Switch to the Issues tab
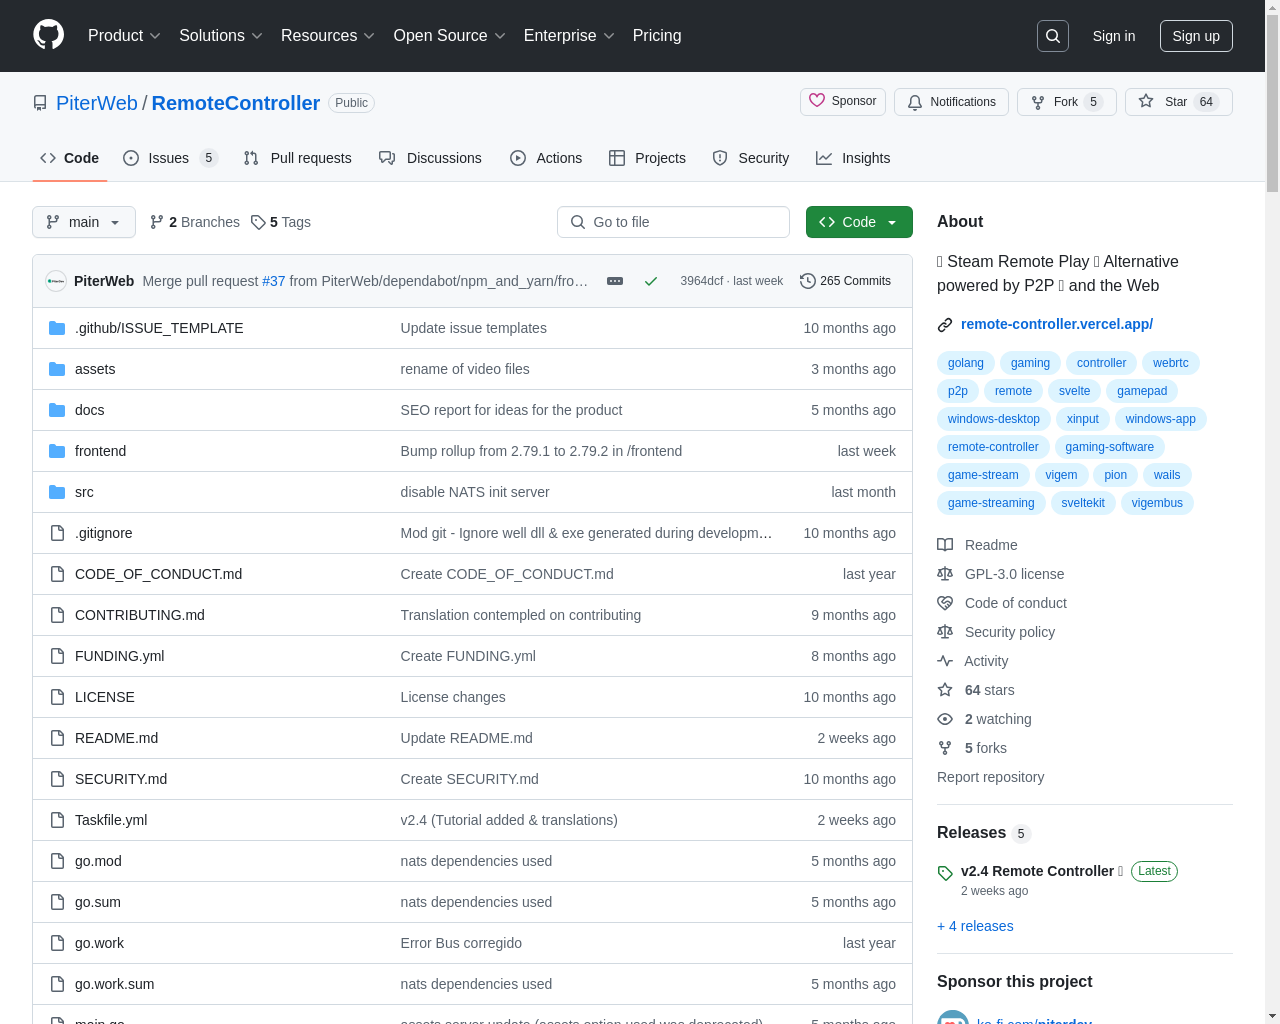This screenshot has height=1024, width=1280. pyautogui.click(x=170, y=158)
